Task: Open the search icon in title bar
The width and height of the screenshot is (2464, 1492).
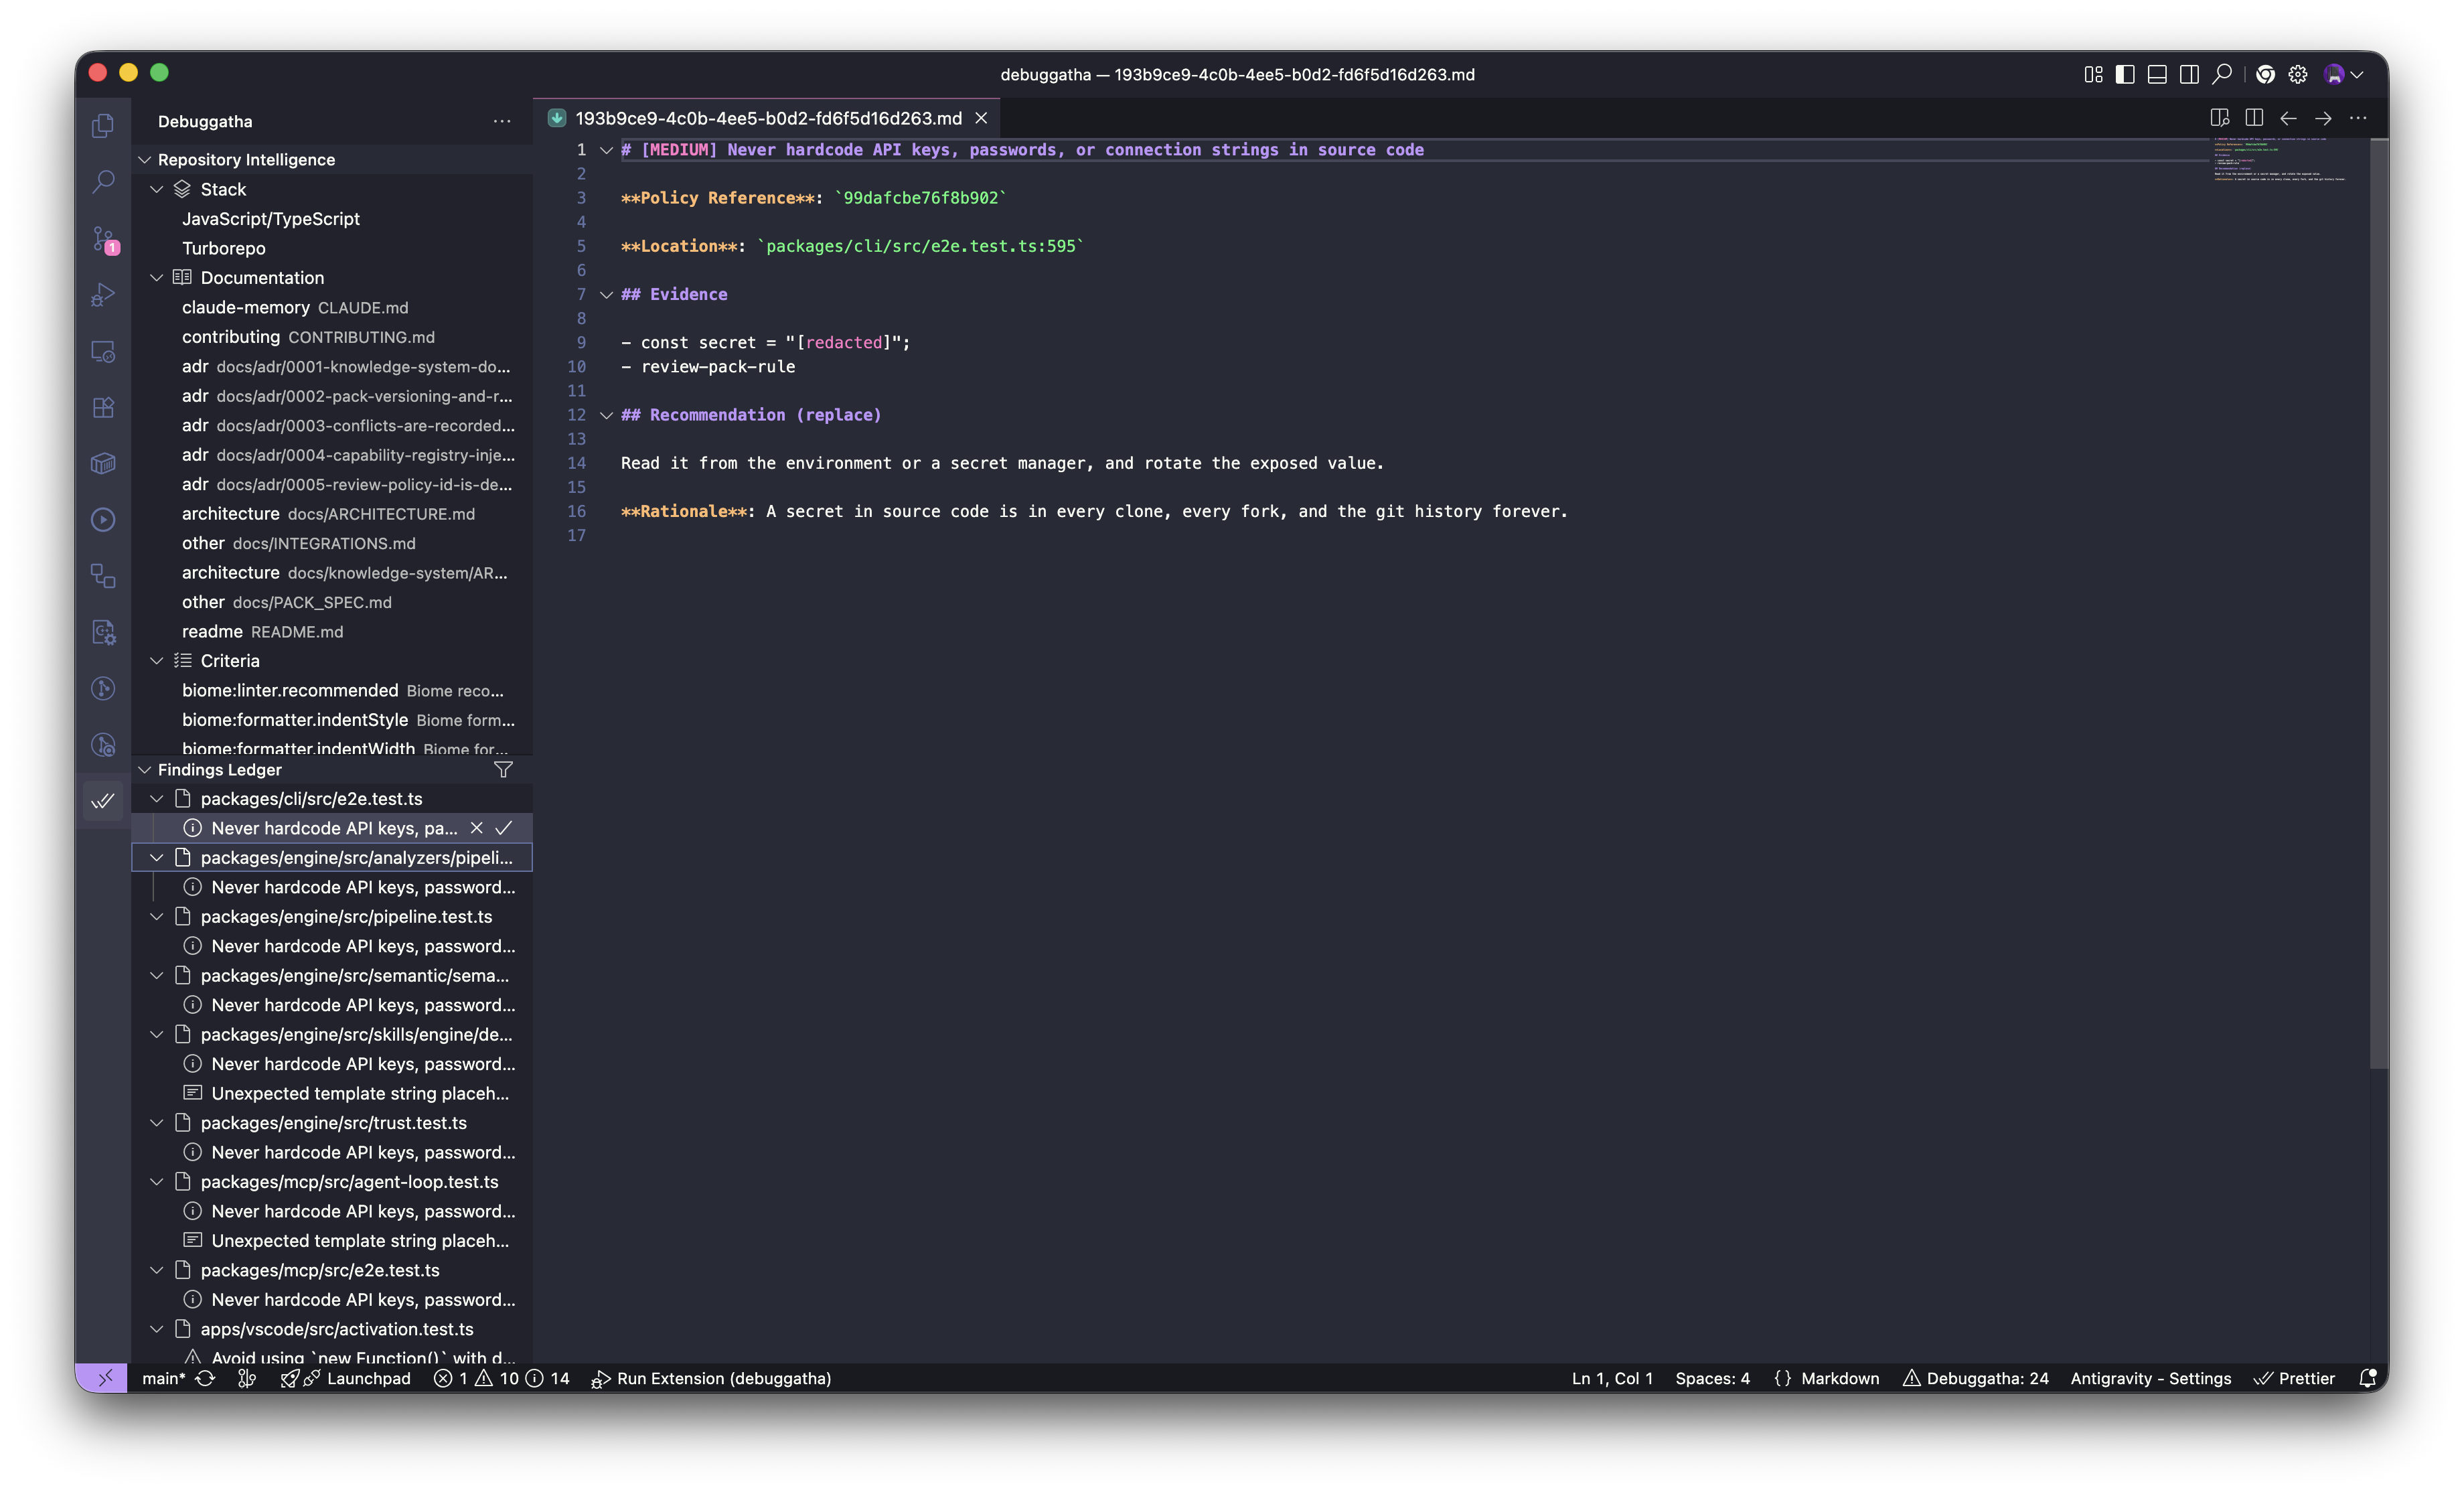Action: coord(2221,74)
